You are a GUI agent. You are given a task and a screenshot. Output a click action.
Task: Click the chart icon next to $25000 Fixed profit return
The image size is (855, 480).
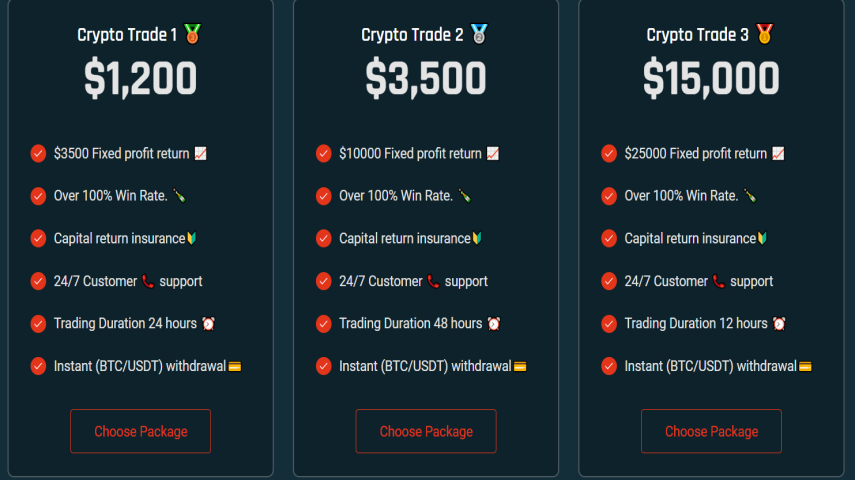[x=778, y=154]
